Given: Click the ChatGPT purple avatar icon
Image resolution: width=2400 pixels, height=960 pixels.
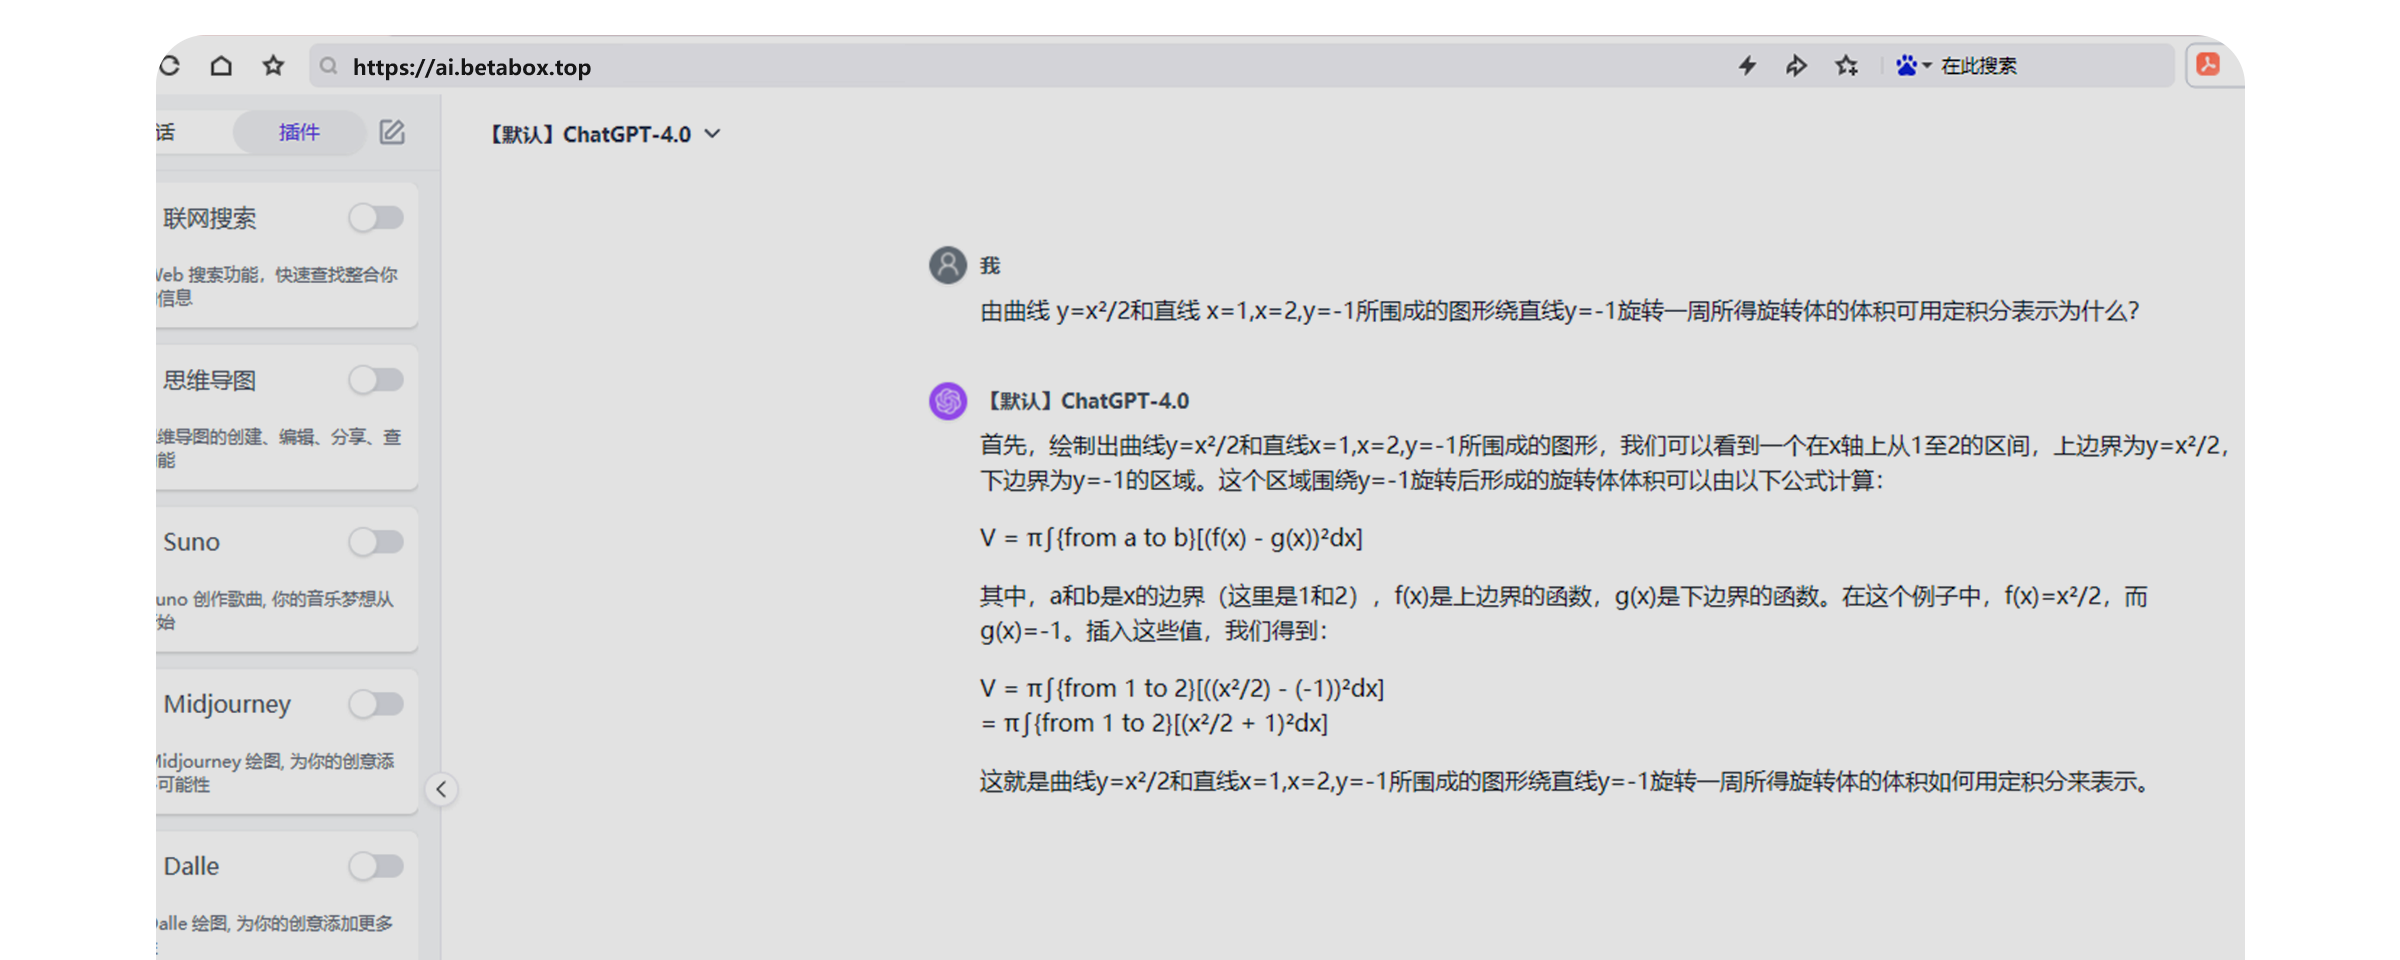Looking at the screenshot, I should (948, 401).
